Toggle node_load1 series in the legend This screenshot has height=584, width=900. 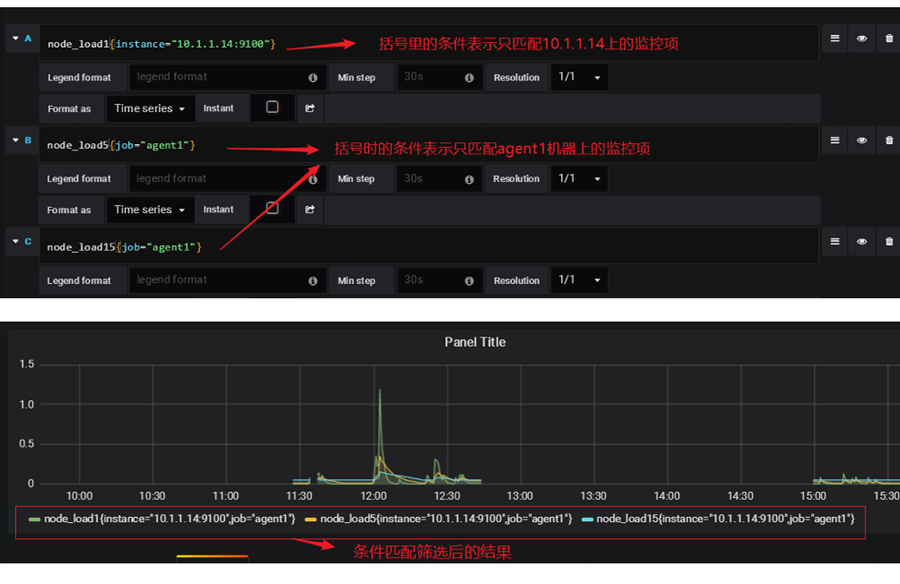click(170, 519)
